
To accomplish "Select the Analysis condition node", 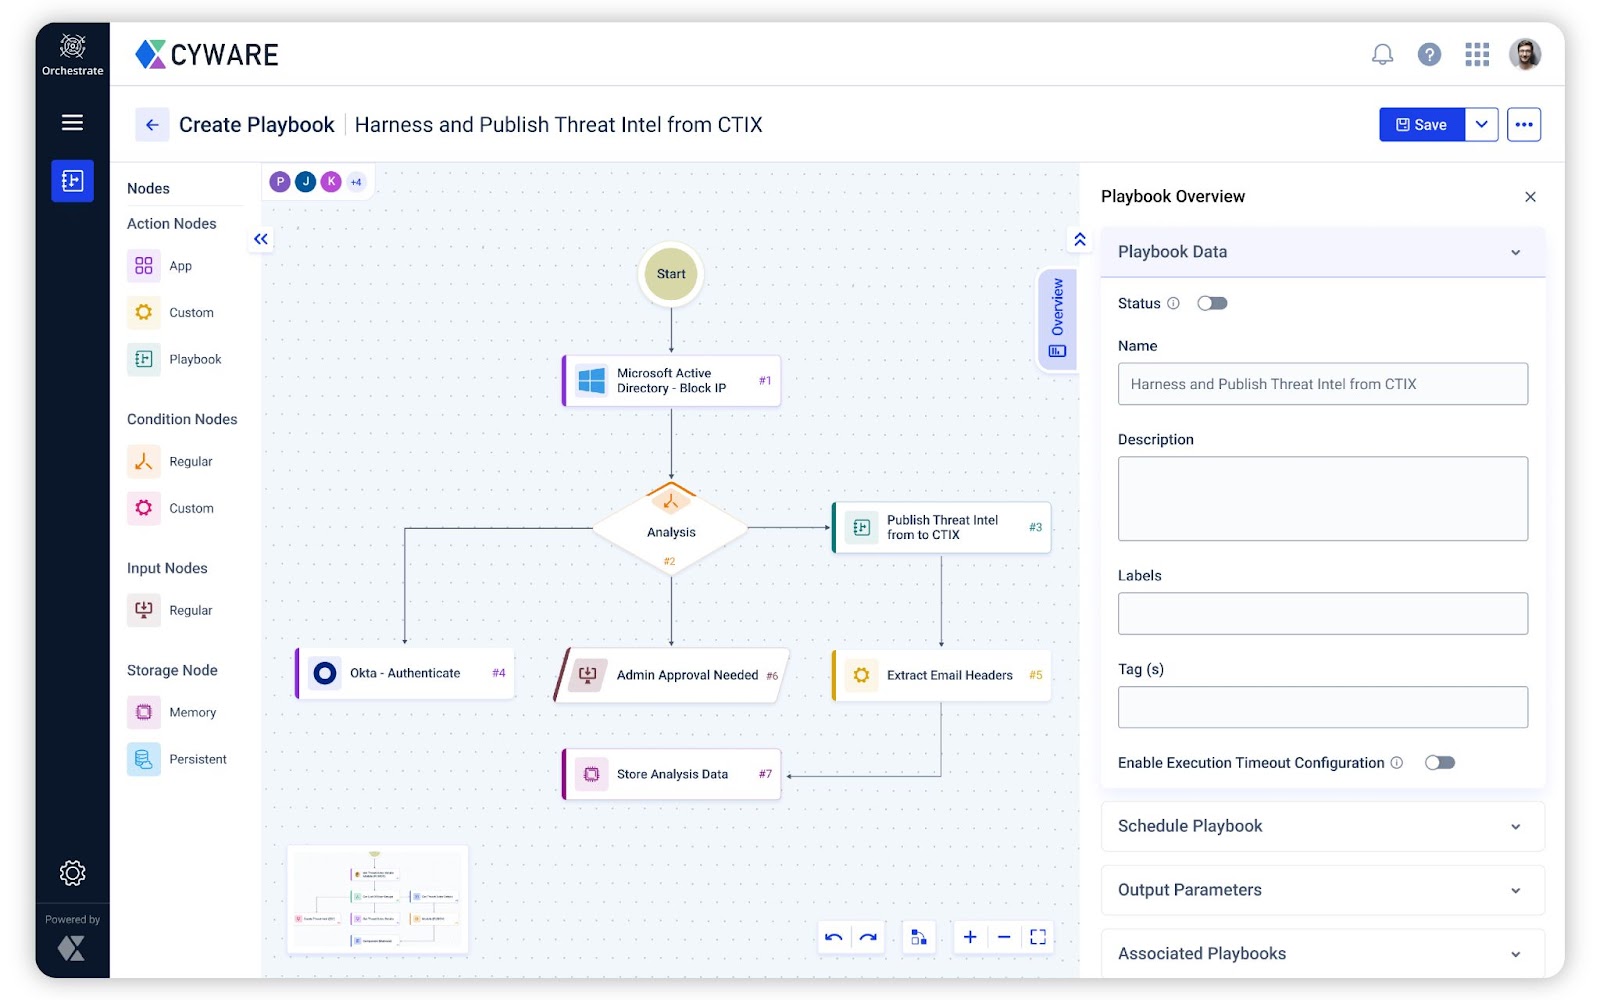I will pyautogui.click(x=671, y=530).
